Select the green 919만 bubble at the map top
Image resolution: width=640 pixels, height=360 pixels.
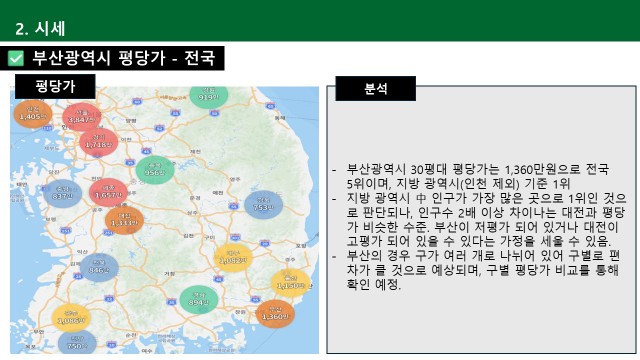coord(209,96)
